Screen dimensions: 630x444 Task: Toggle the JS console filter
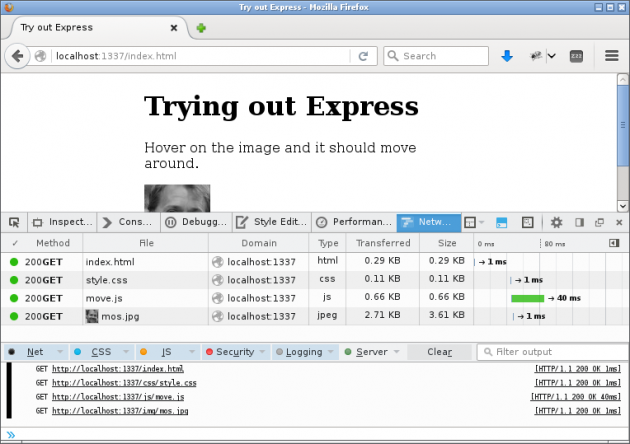pos(161,352)
